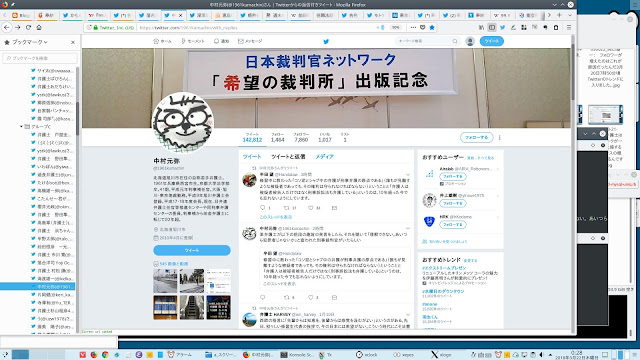Image resolution: width=640 pixels, height=360 pixels.
Task: Click the reply icon on the second tweet
Action: [262, 298]
